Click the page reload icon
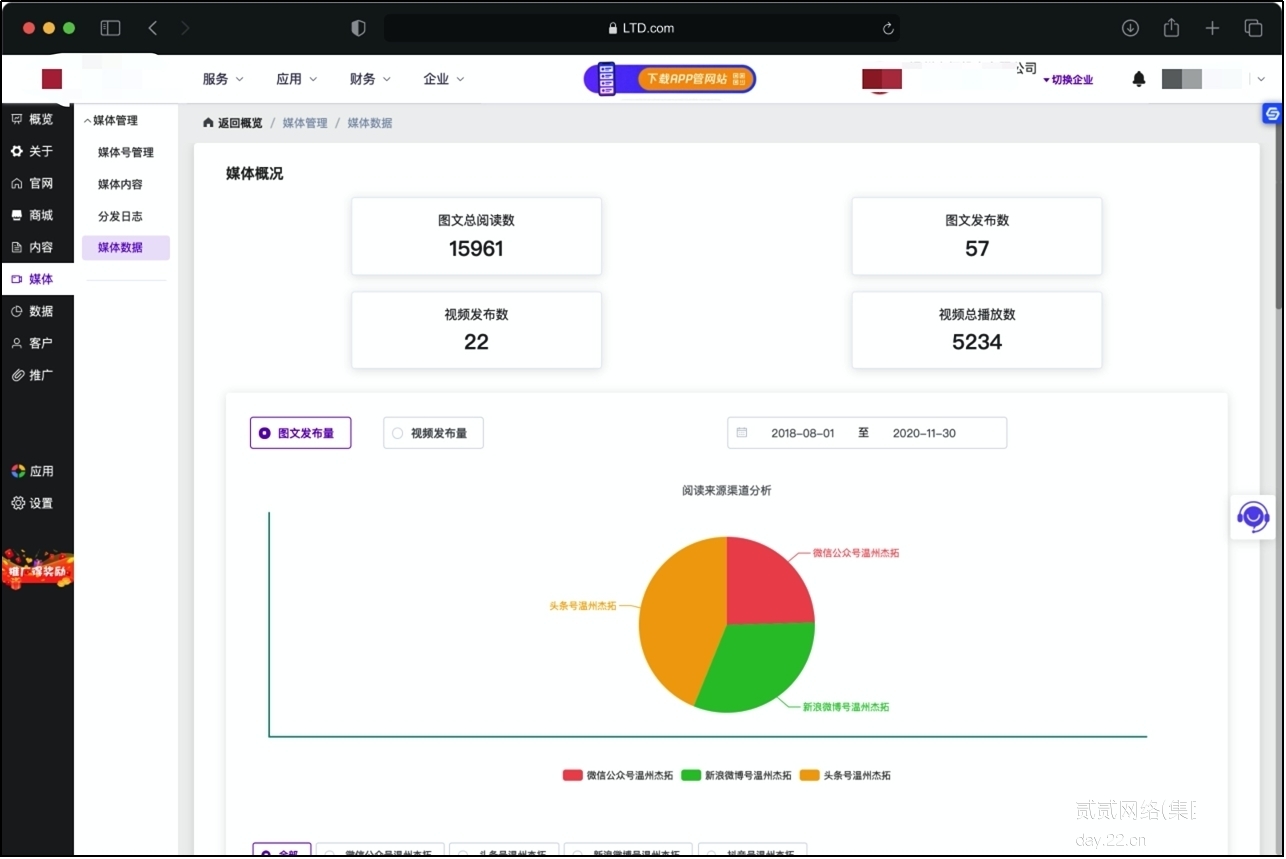The width and height of the screenshot is (1286, 859). (x=887, y=29)
